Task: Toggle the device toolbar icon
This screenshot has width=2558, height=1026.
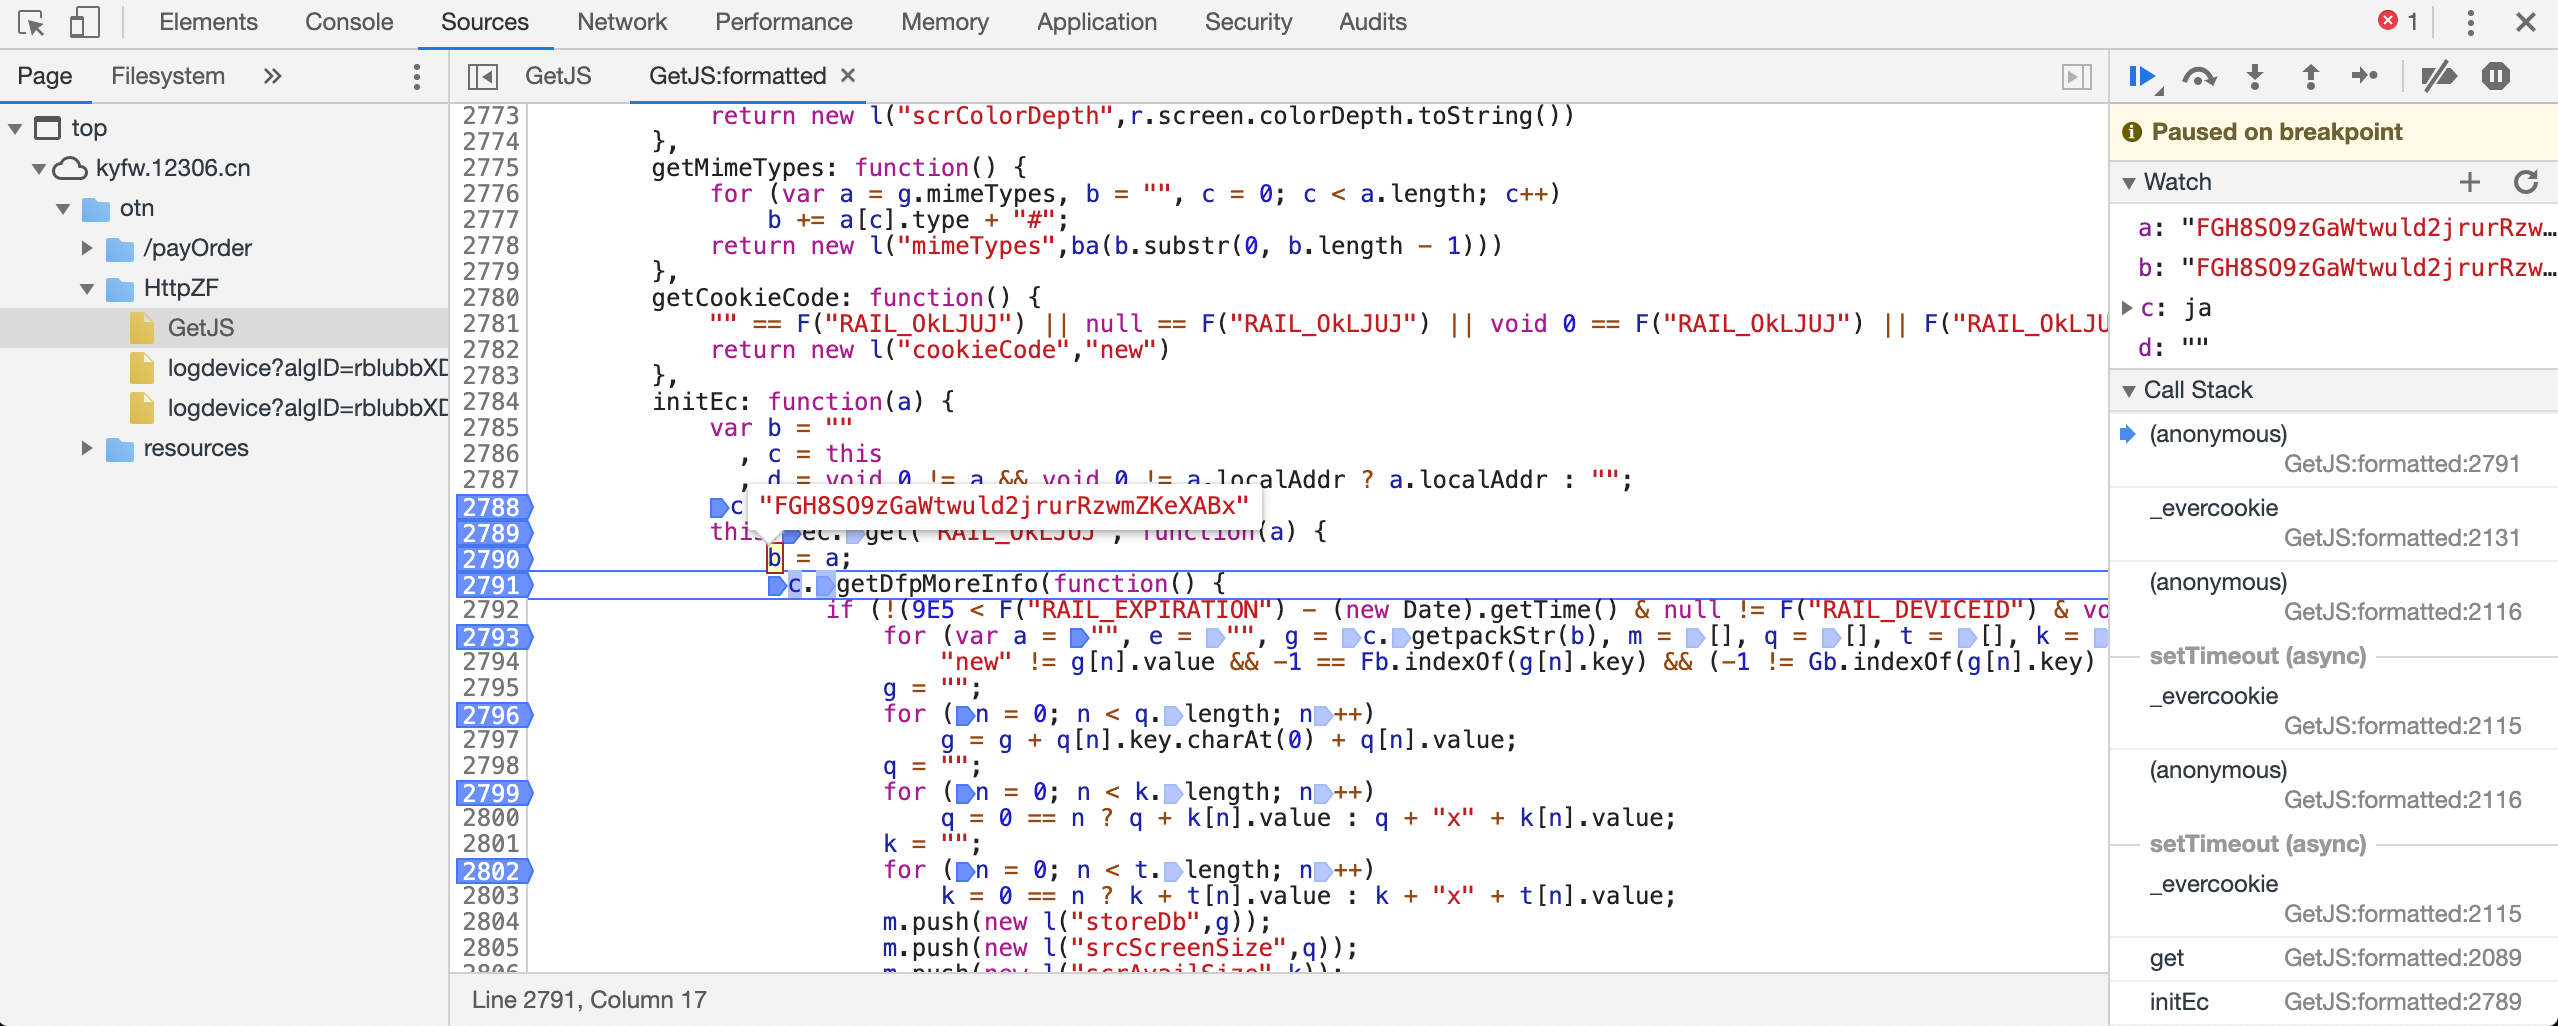Action: point(85,22)
